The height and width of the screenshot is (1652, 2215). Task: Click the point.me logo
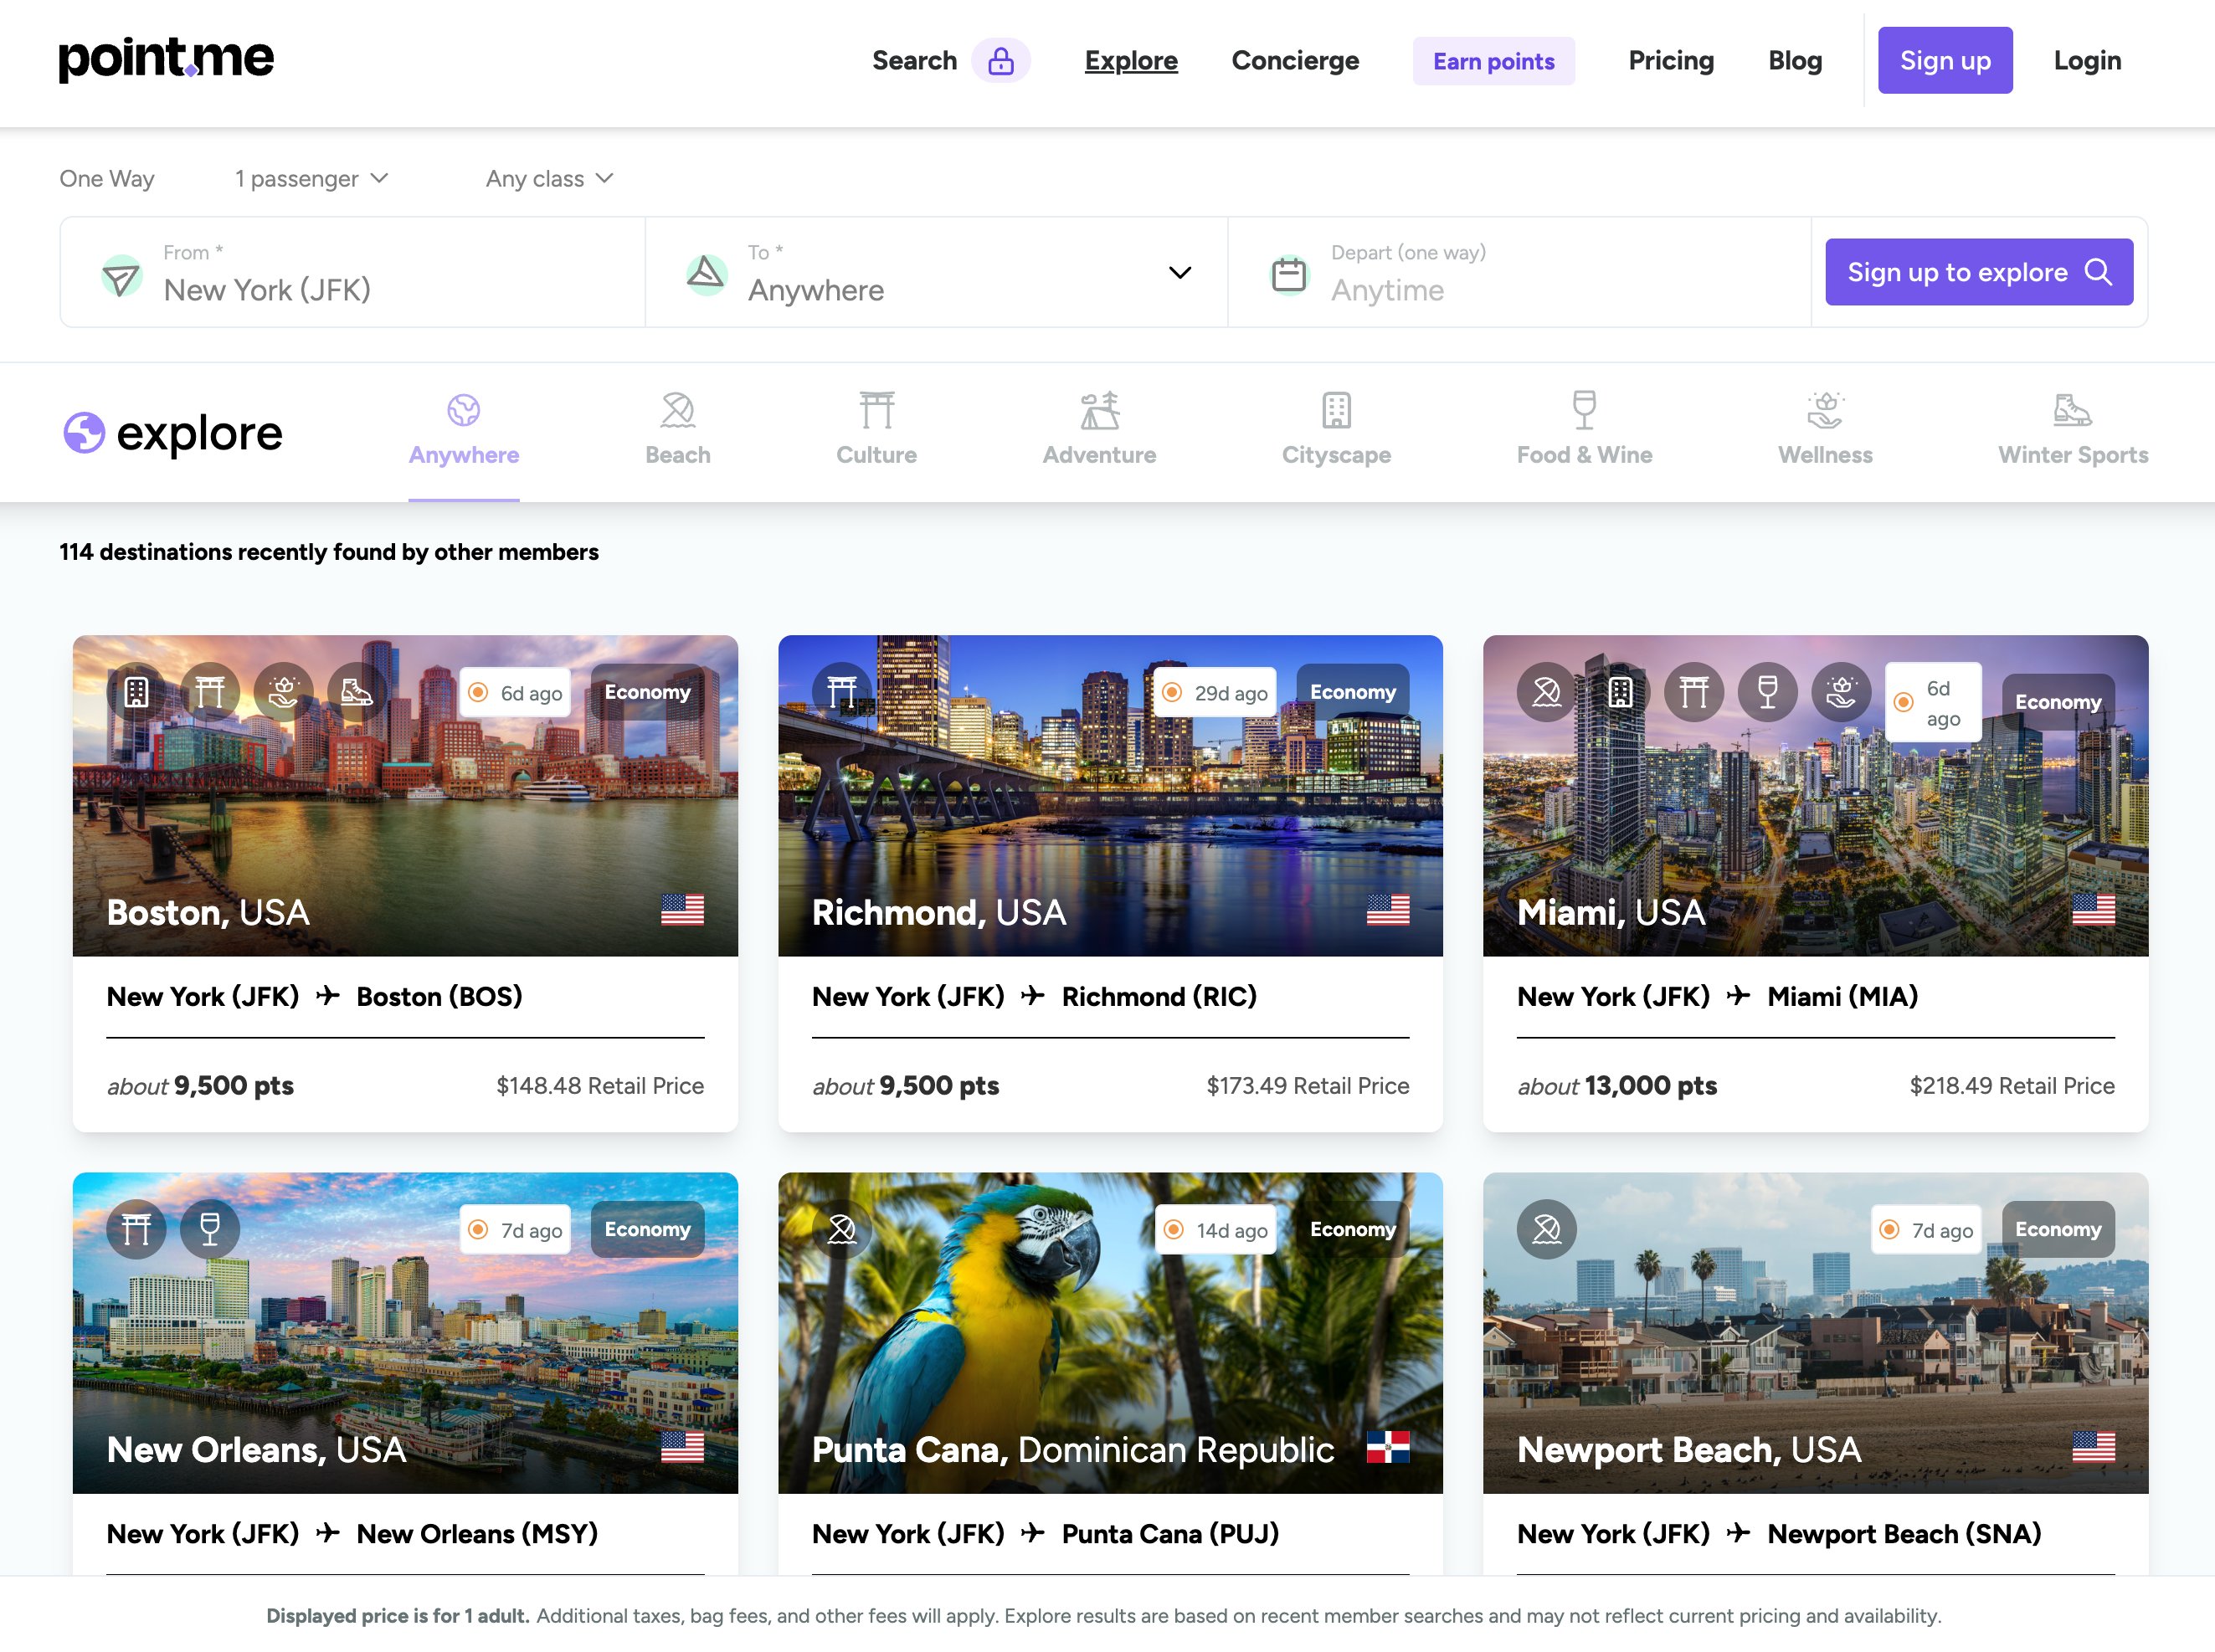click(x=166, y=59)
